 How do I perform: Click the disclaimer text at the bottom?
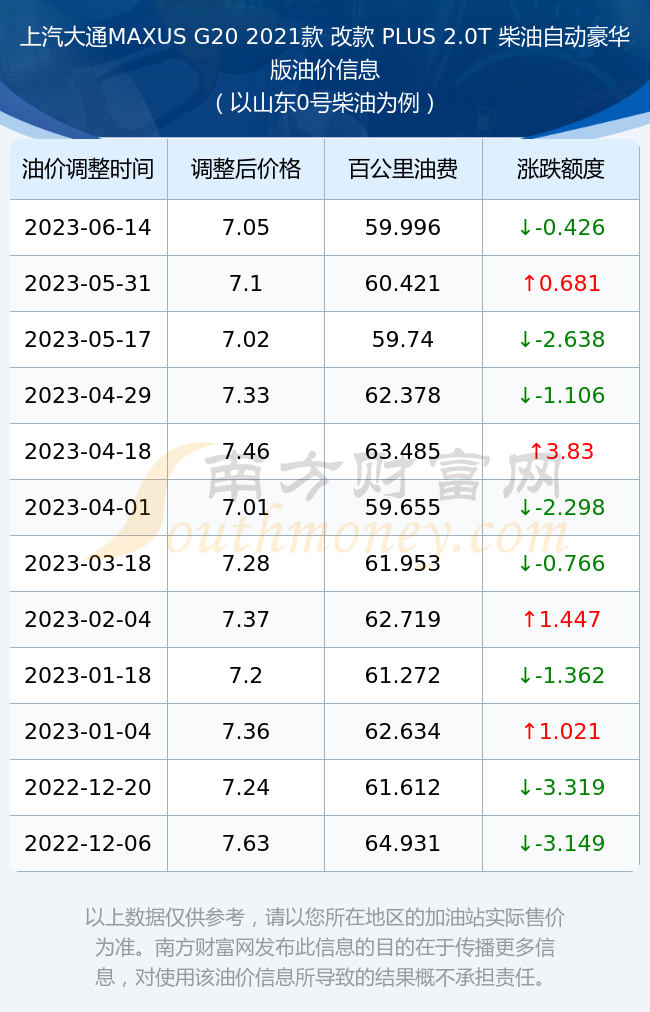(x=325, y=947)
